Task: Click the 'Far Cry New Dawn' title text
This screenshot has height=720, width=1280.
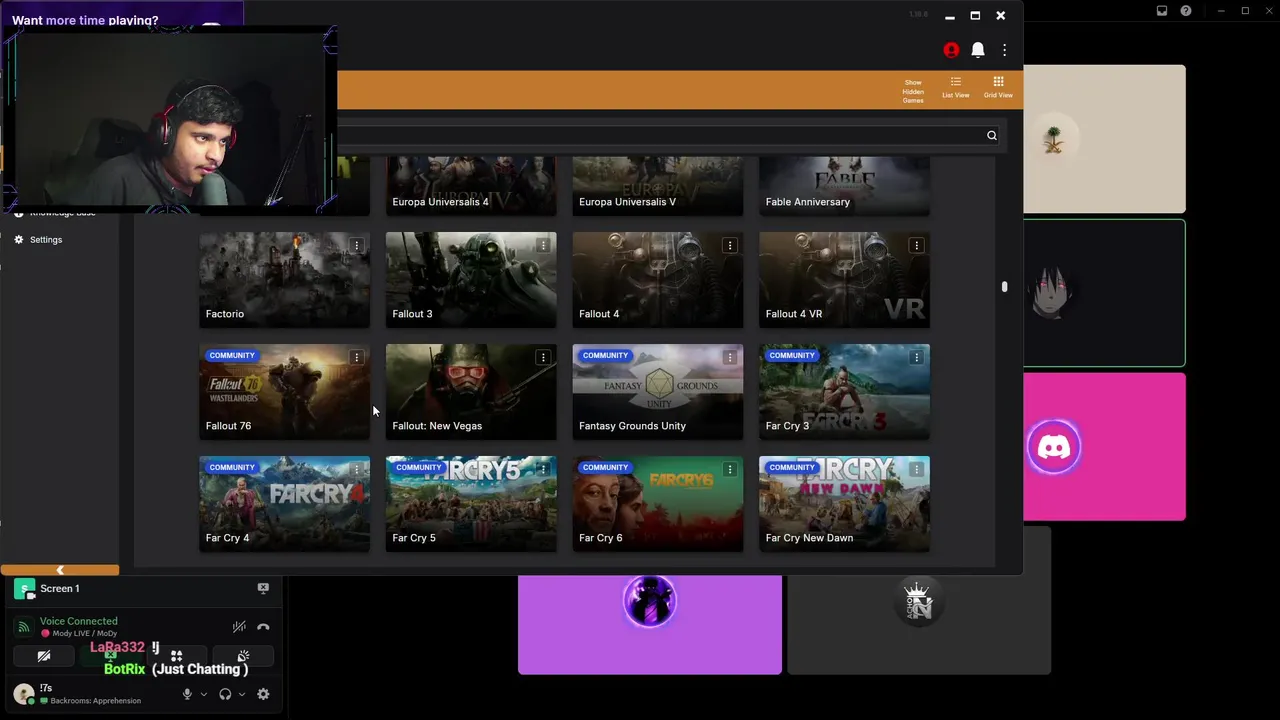Action: [x=809, y=538]
